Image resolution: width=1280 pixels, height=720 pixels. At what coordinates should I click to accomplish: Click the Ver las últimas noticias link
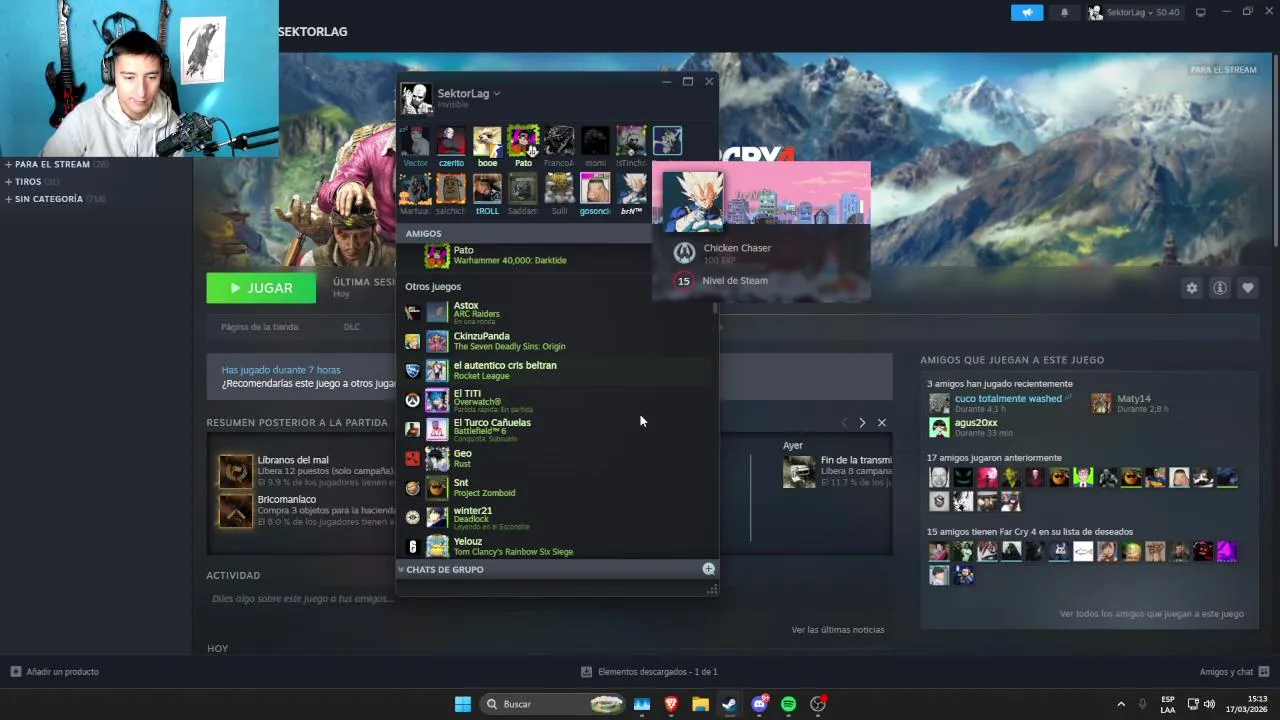(838, 630)
